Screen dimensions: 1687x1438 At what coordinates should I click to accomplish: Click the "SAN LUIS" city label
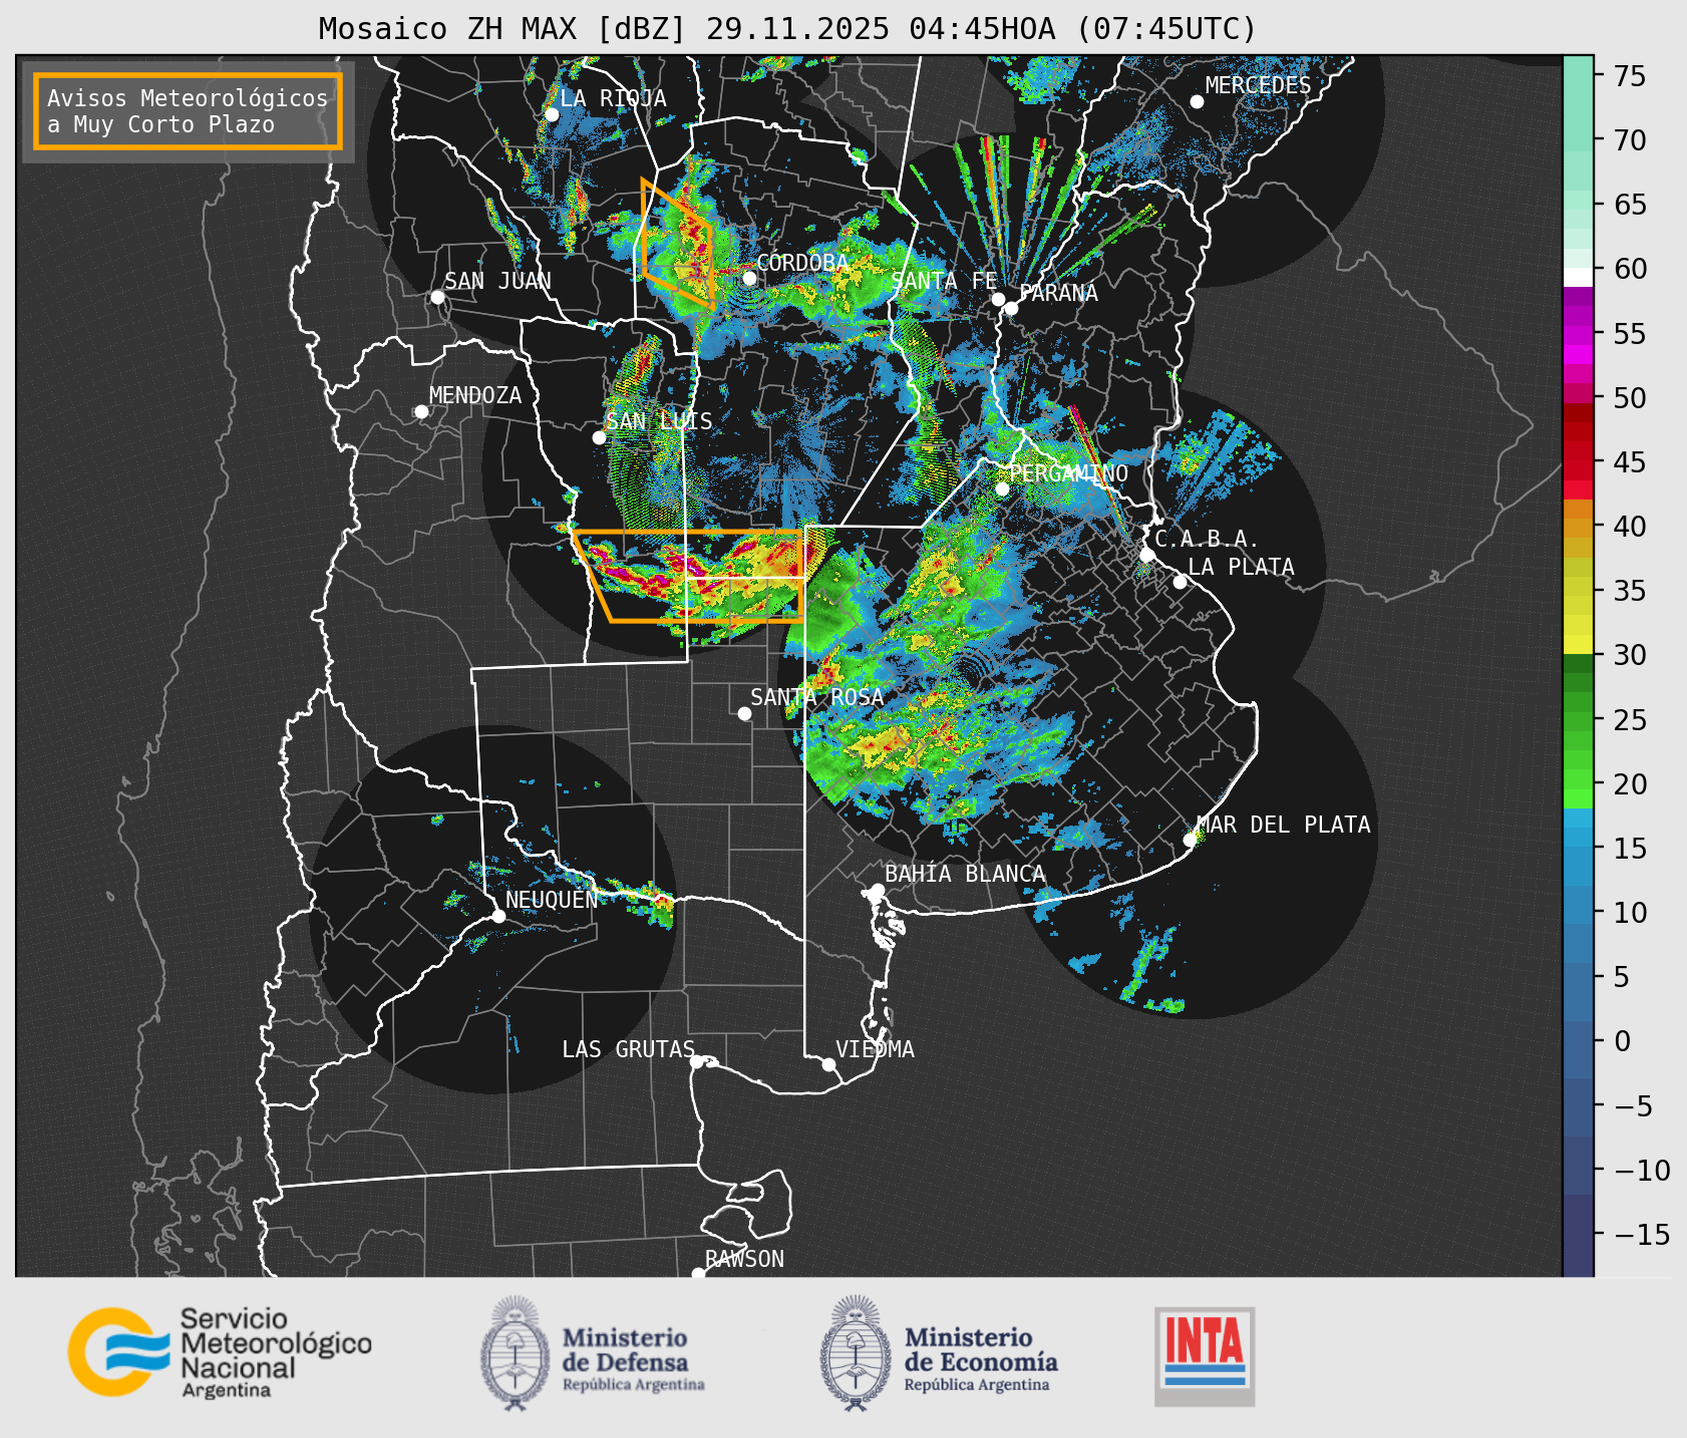pyautogui.click(x=659, y=421)
